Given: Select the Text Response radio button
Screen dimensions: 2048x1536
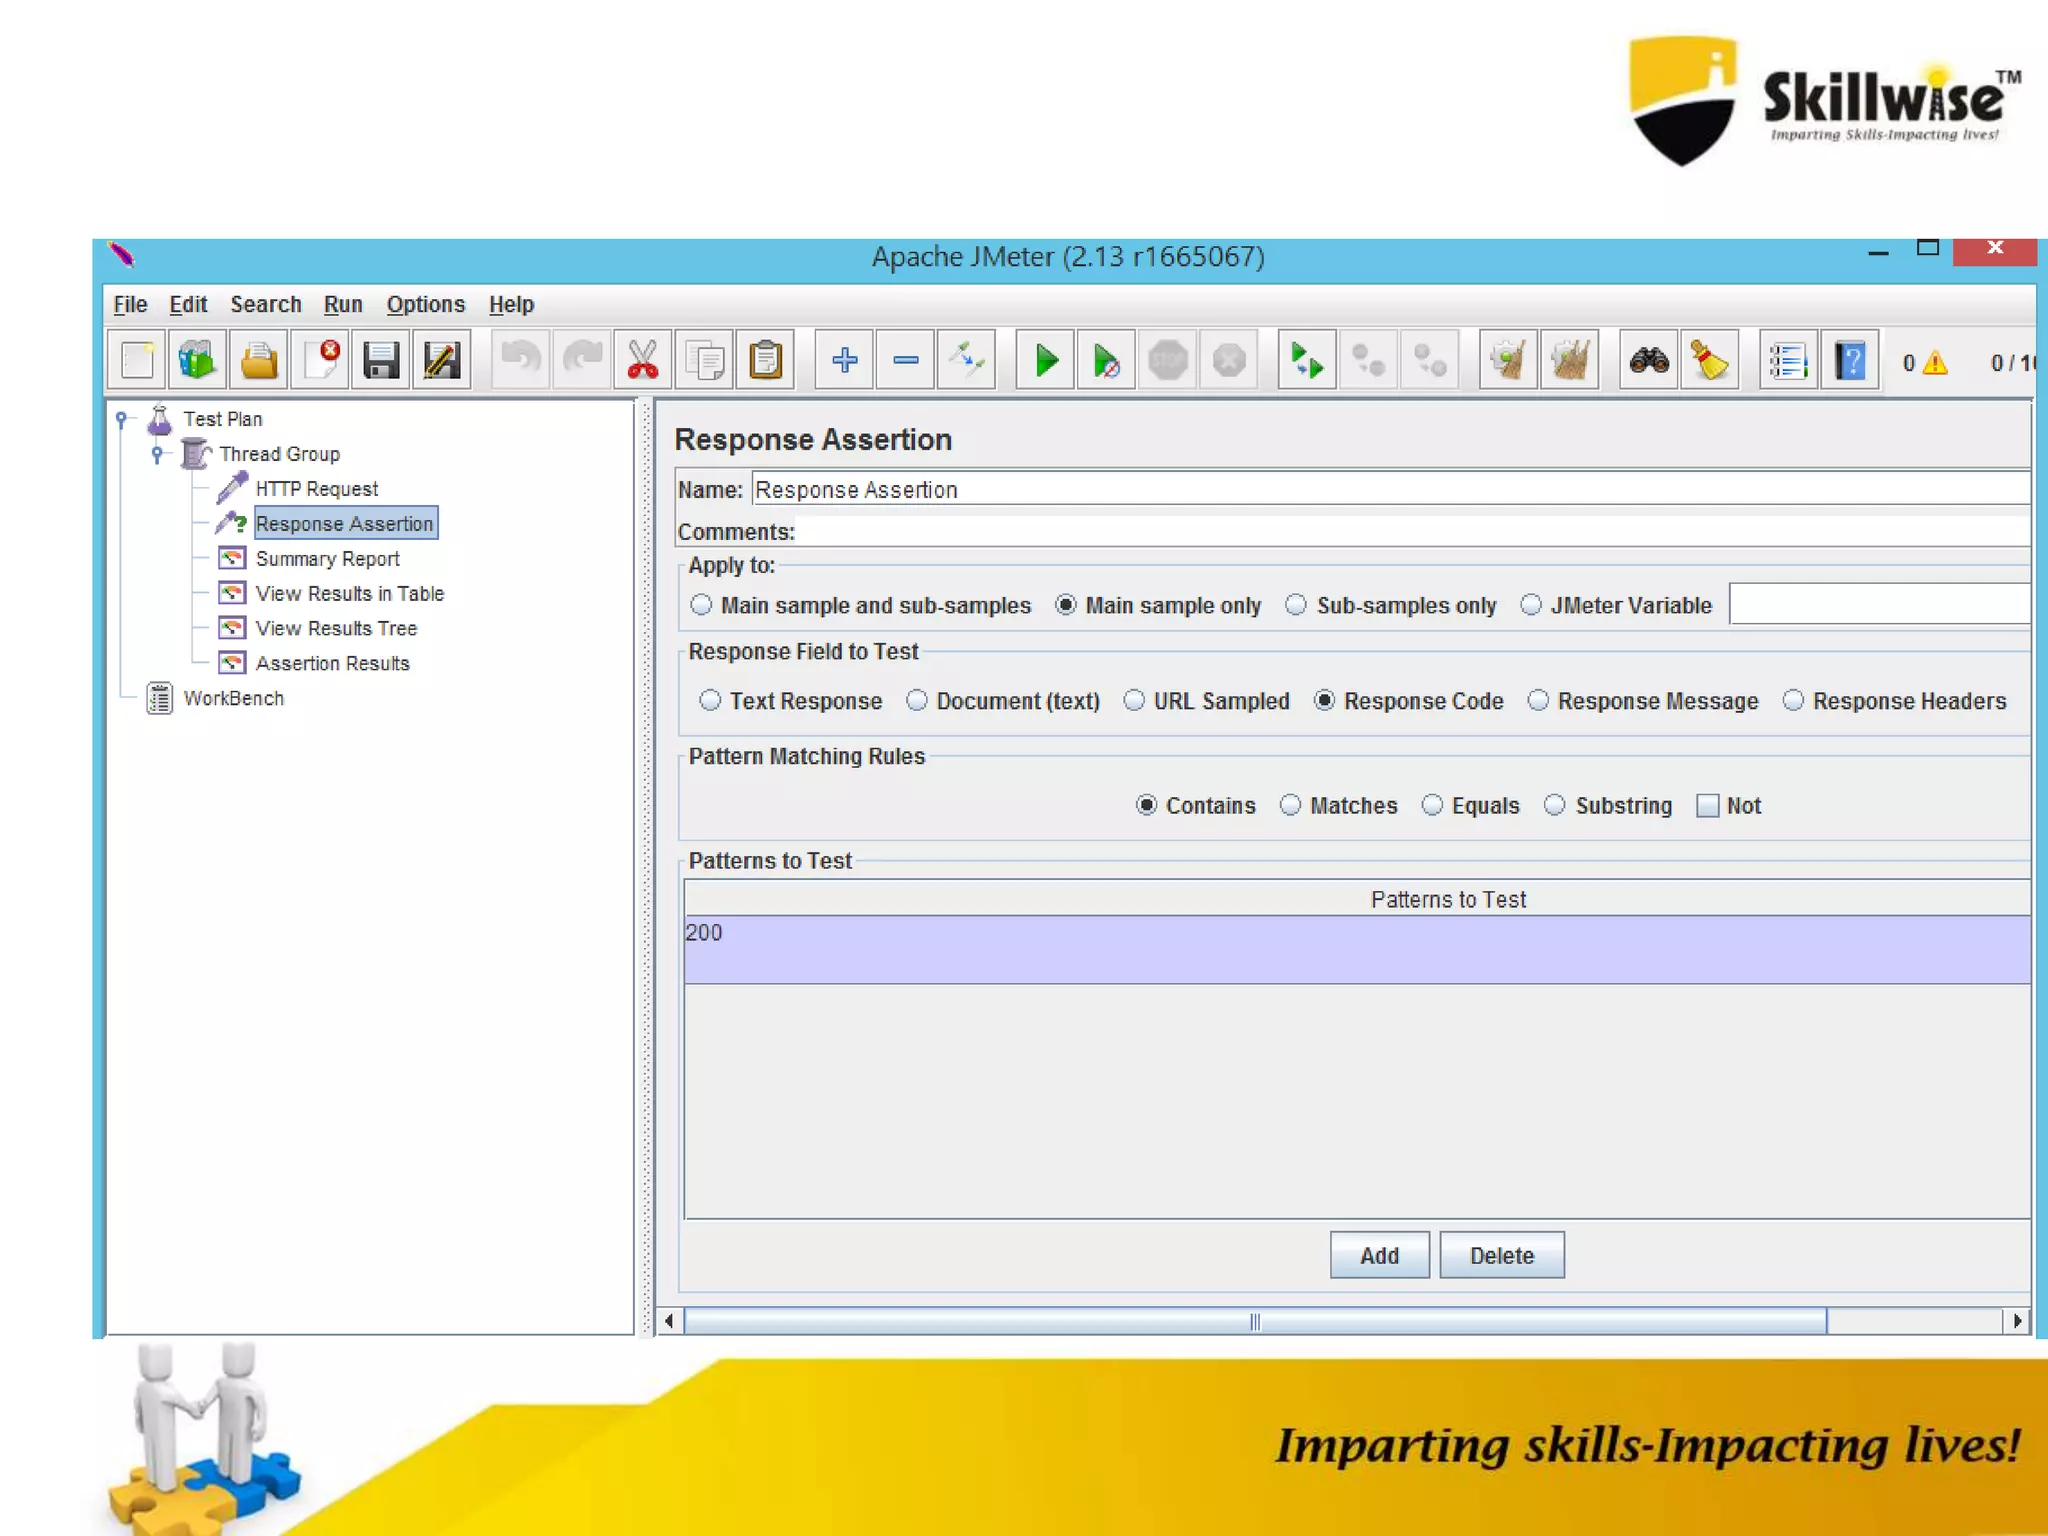Looking at the screenshot, I should (710, 701).
